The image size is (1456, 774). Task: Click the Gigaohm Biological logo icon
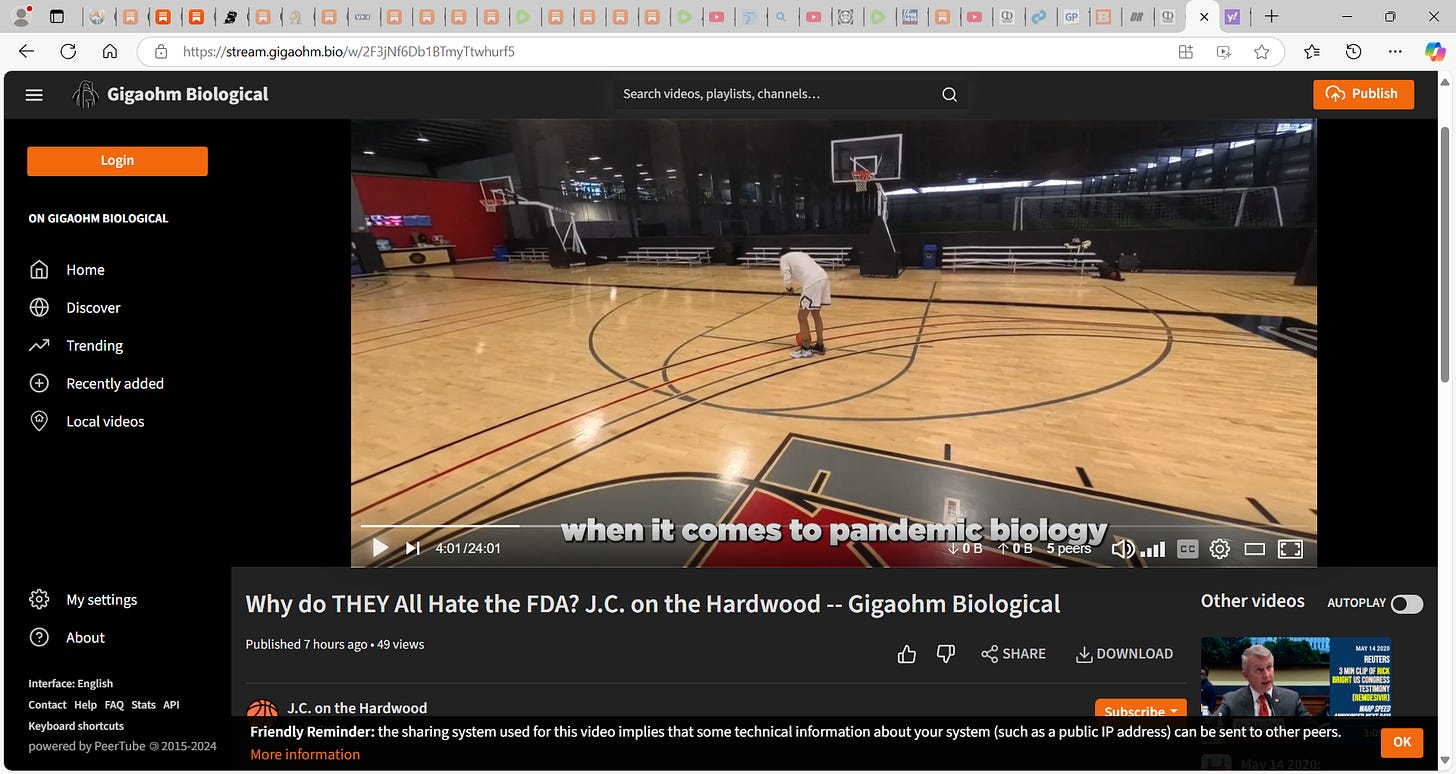(x=84, y=95)
